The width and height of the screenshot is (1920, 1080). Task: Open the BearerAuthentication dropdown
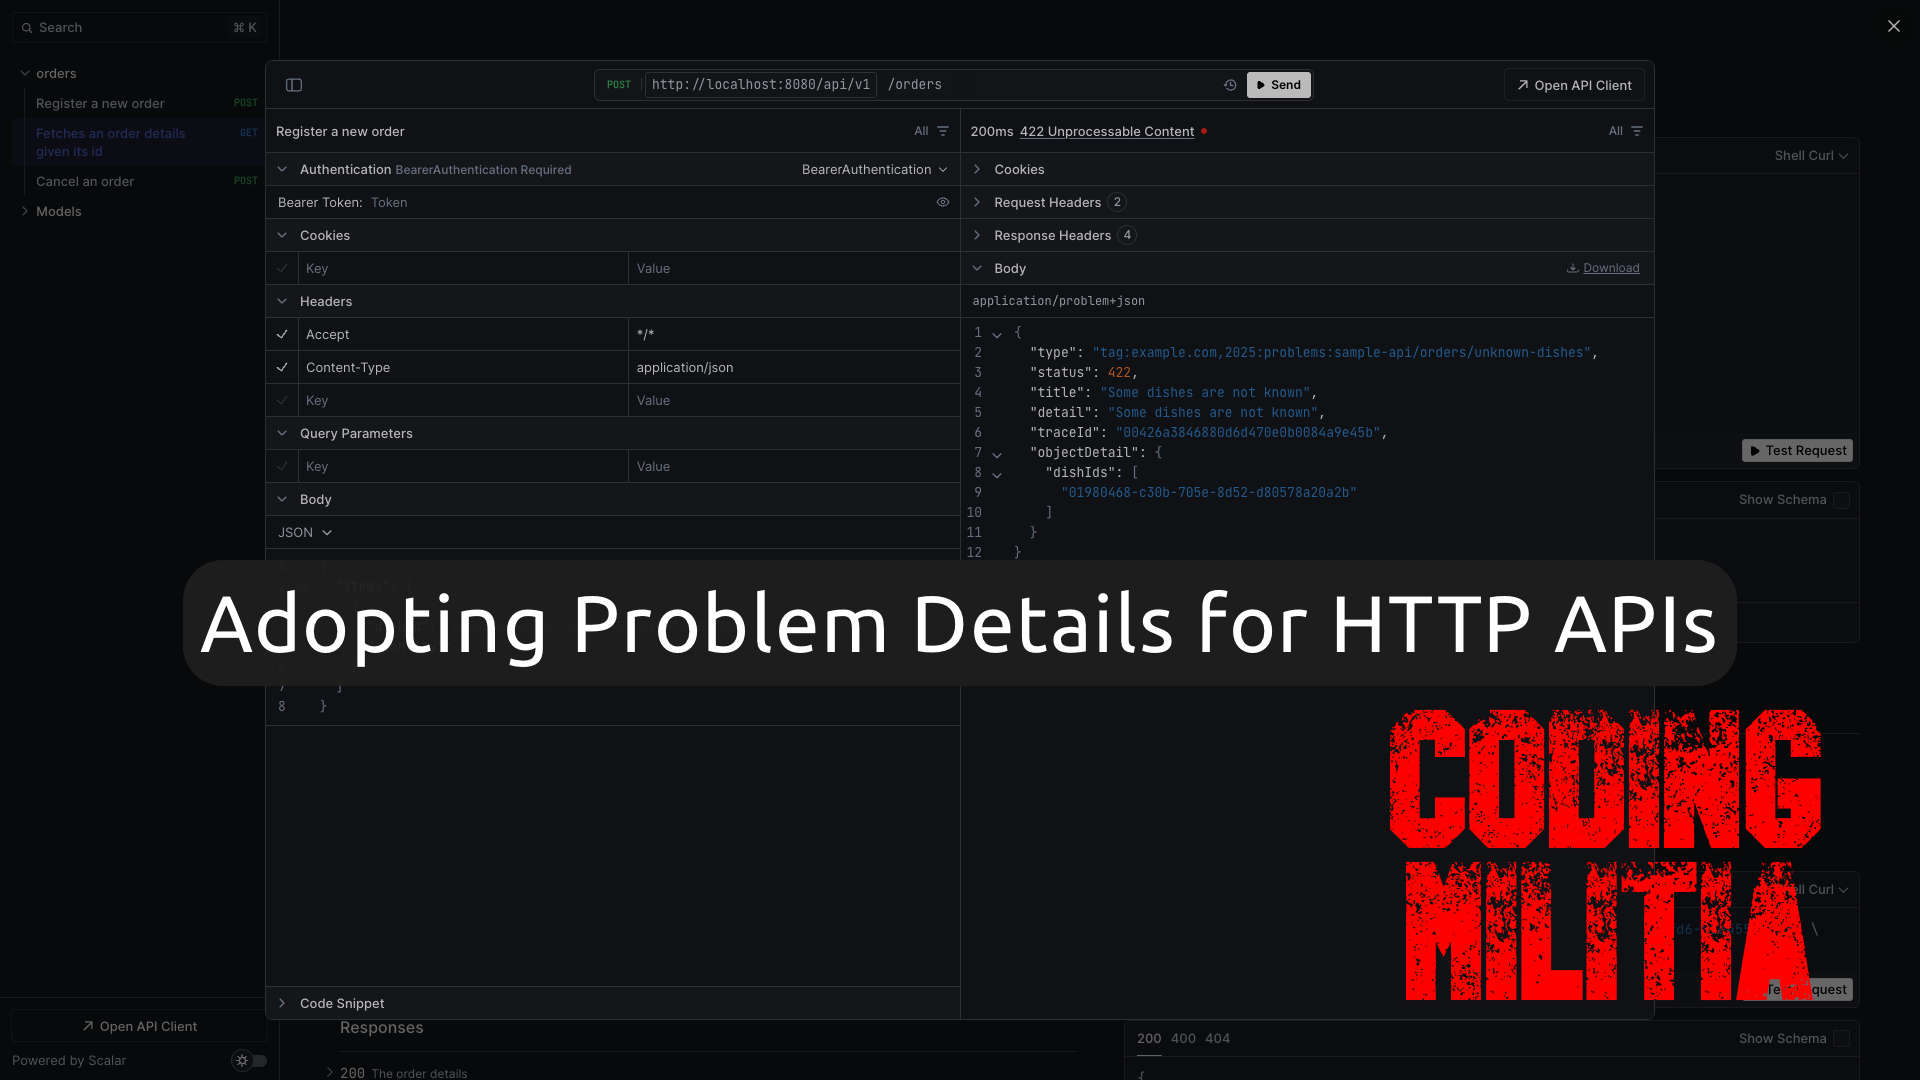coord(874,169)
